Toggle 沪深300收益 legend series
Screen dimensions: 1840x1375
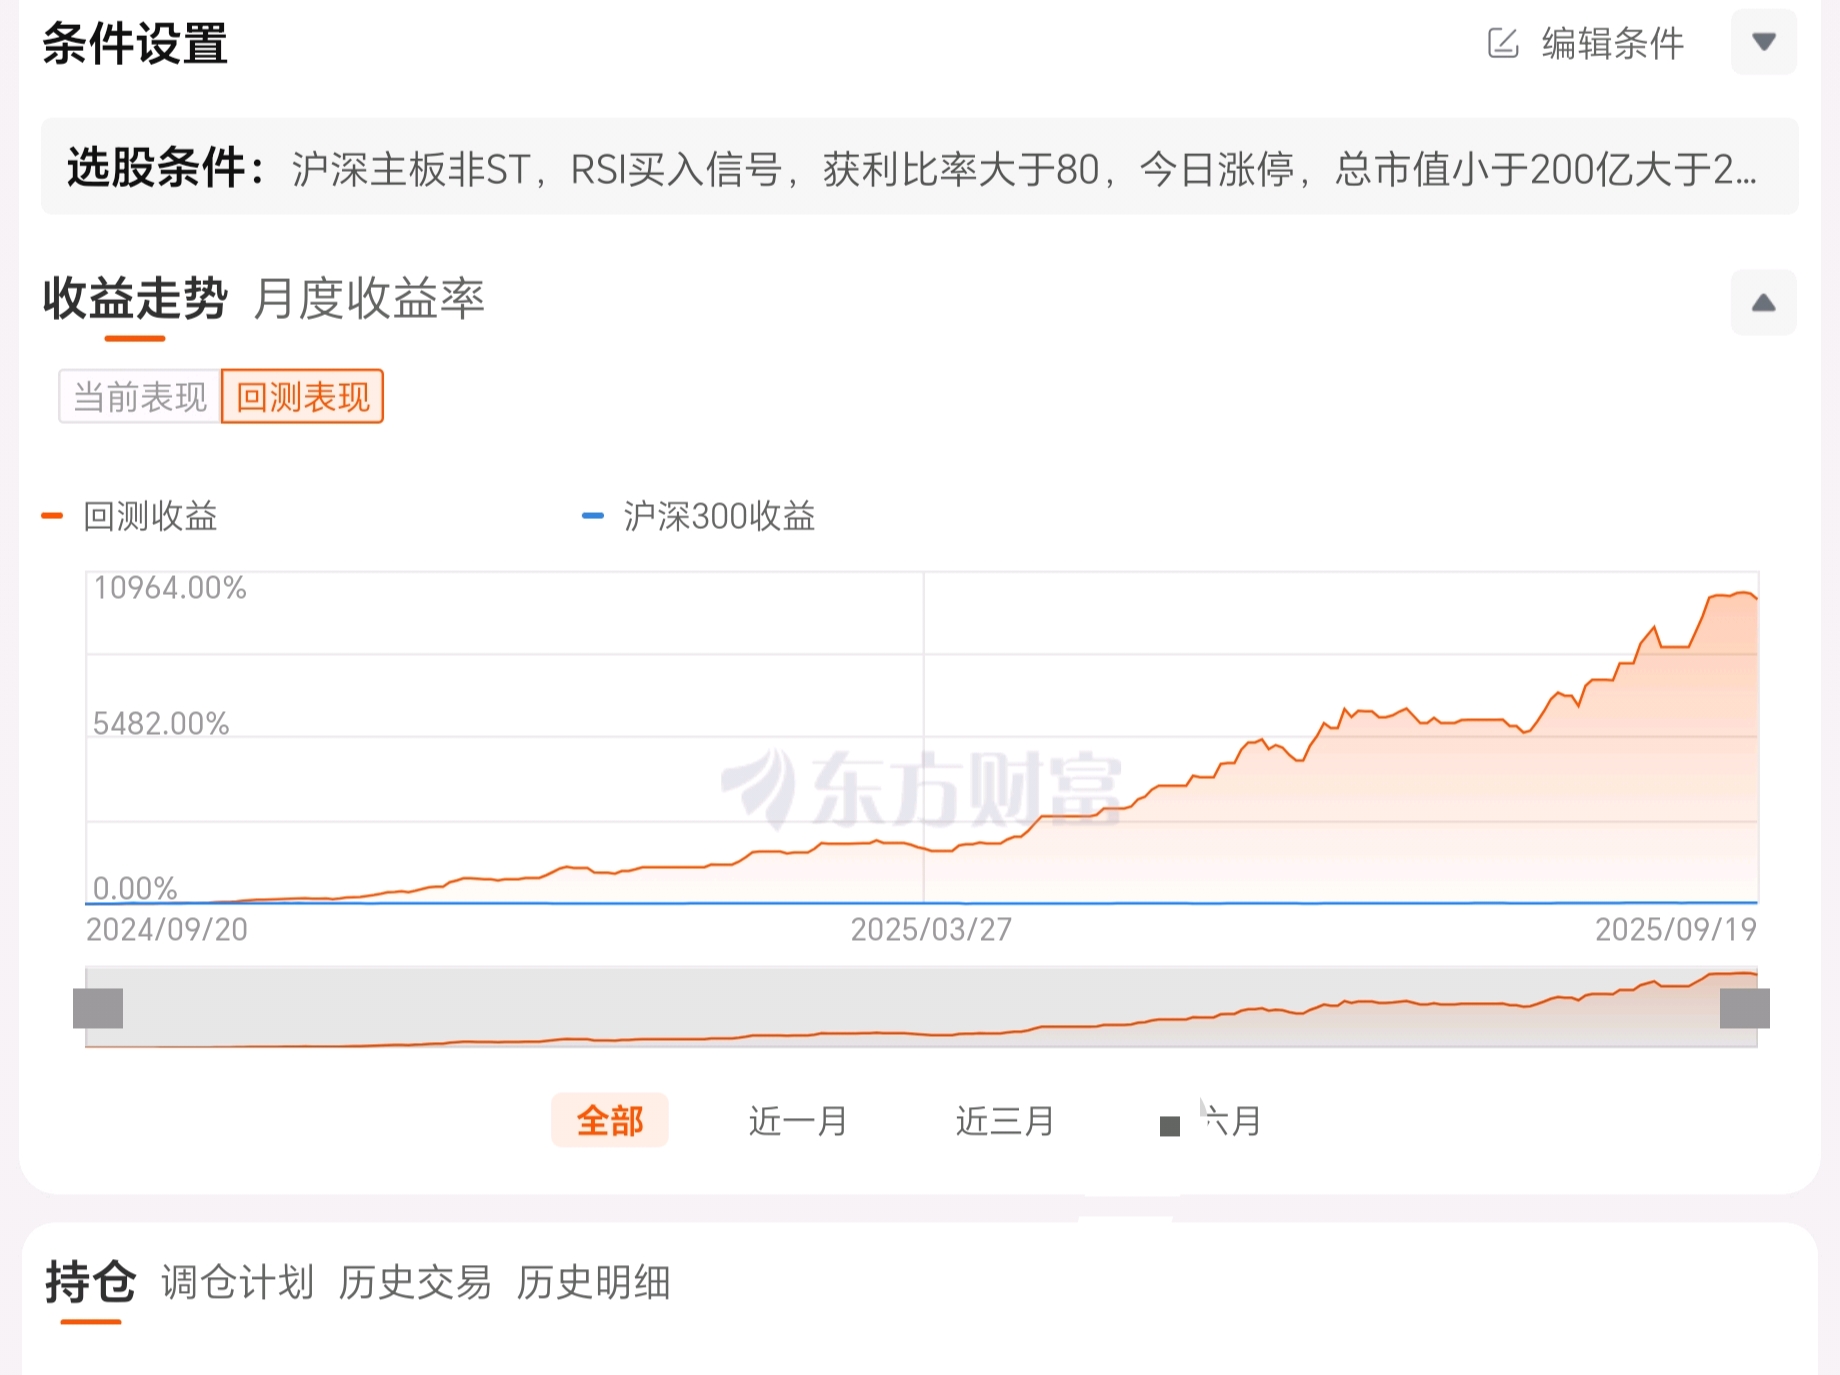click(700, 516)
